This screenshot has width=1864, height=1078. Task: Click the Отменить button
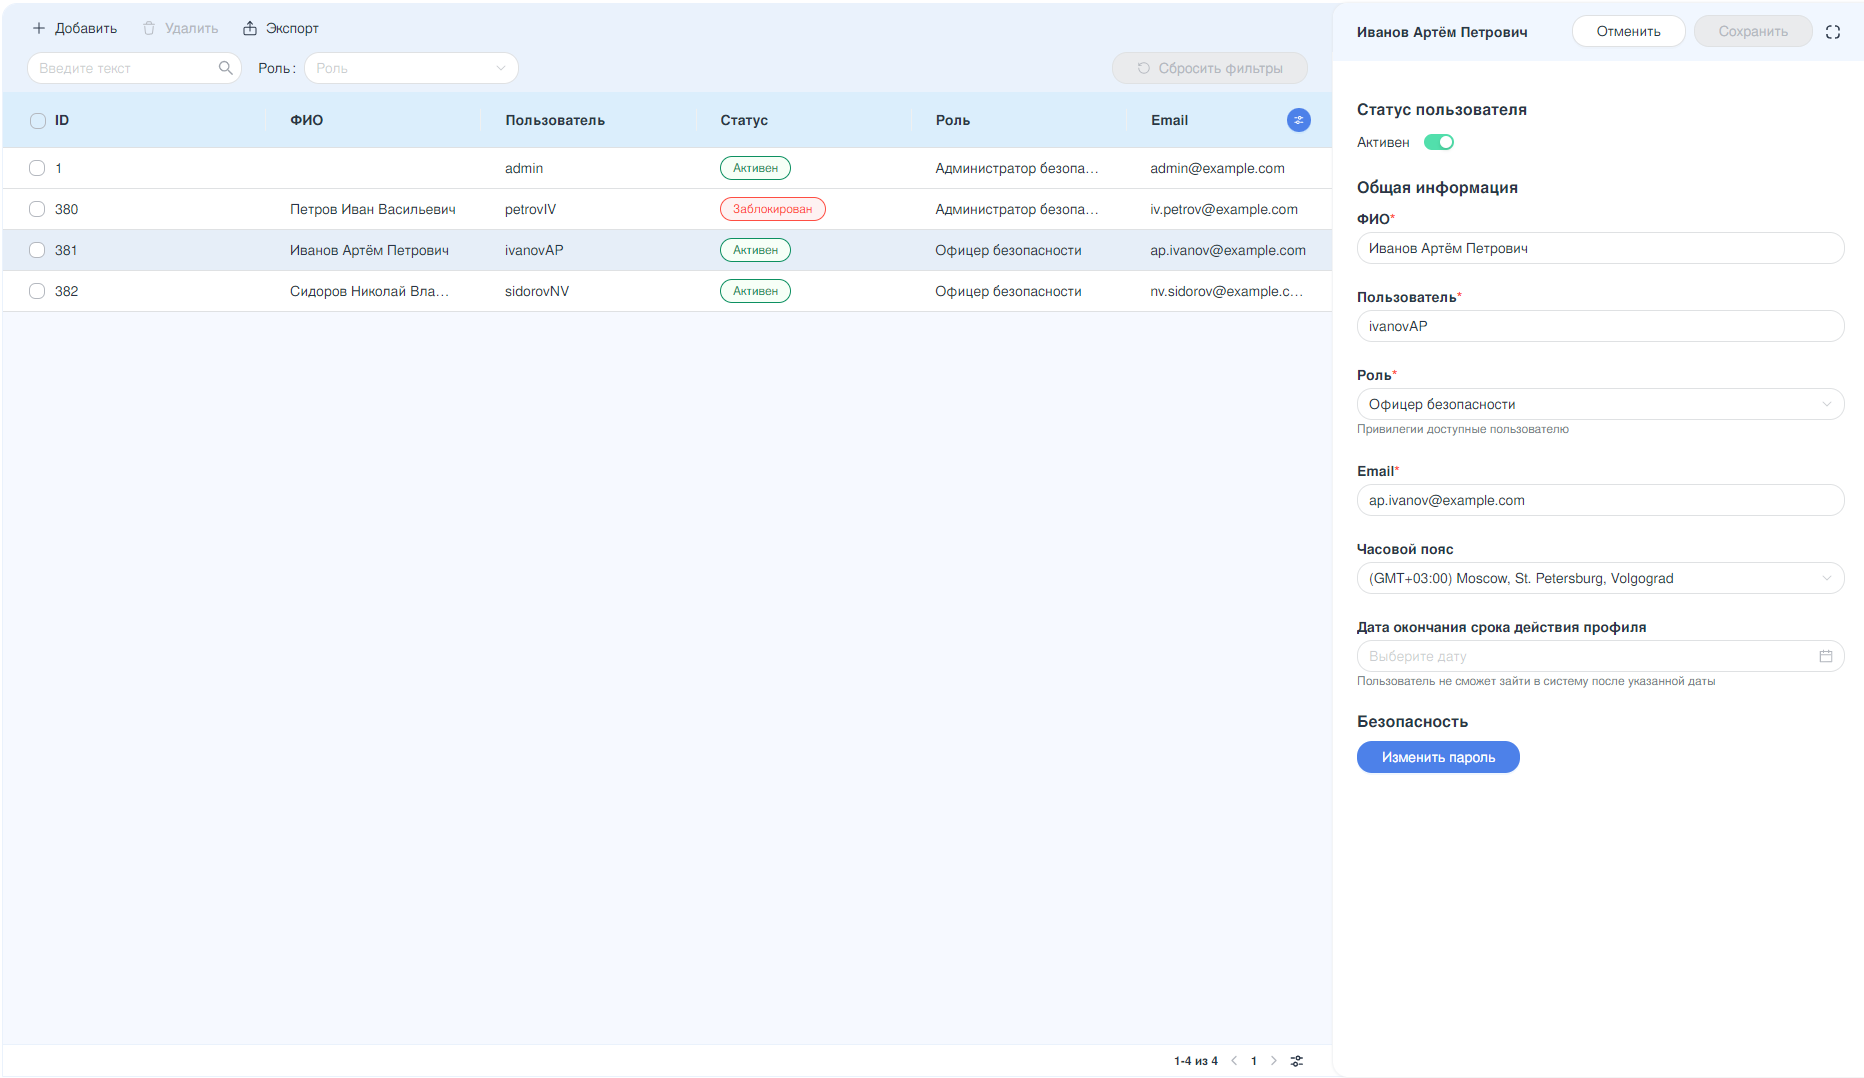pyautogui.click(x=1628, y=31)
